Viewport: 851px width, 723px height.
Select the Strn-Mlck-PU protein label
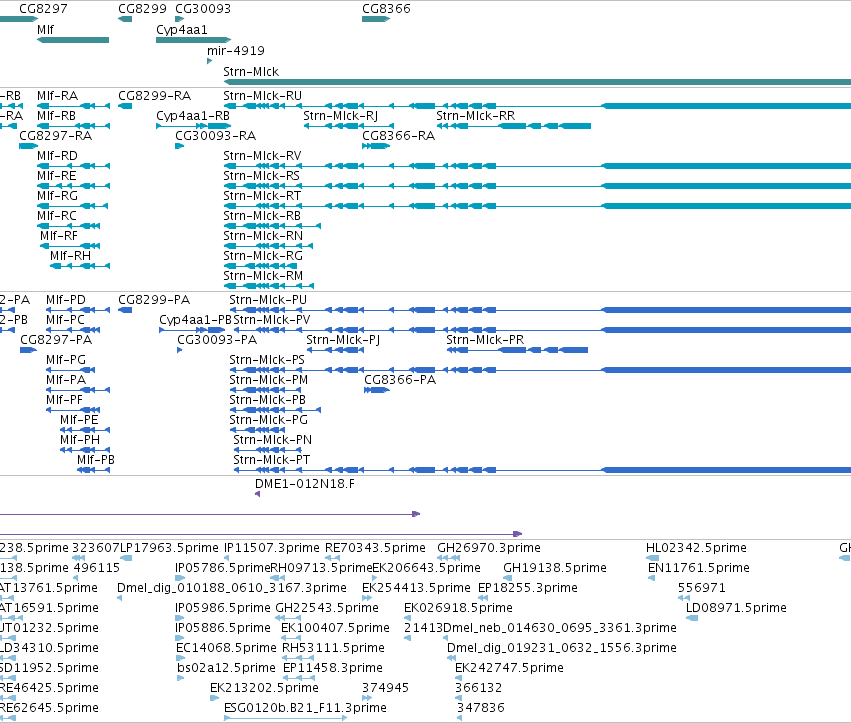coord(268,300)
